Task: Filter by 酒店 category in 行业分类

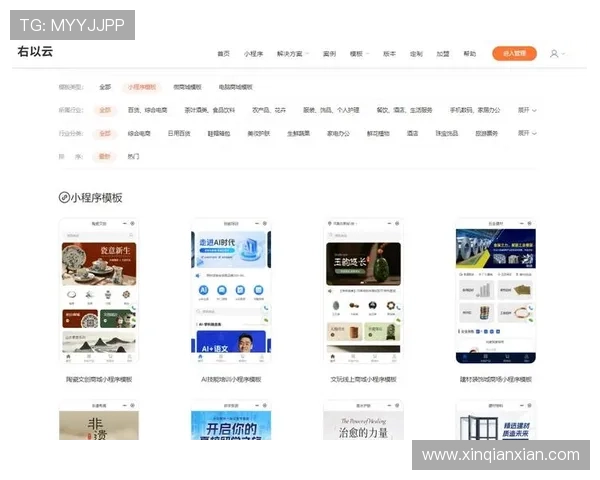Action: pyautogui.click(x=412, y=134)
